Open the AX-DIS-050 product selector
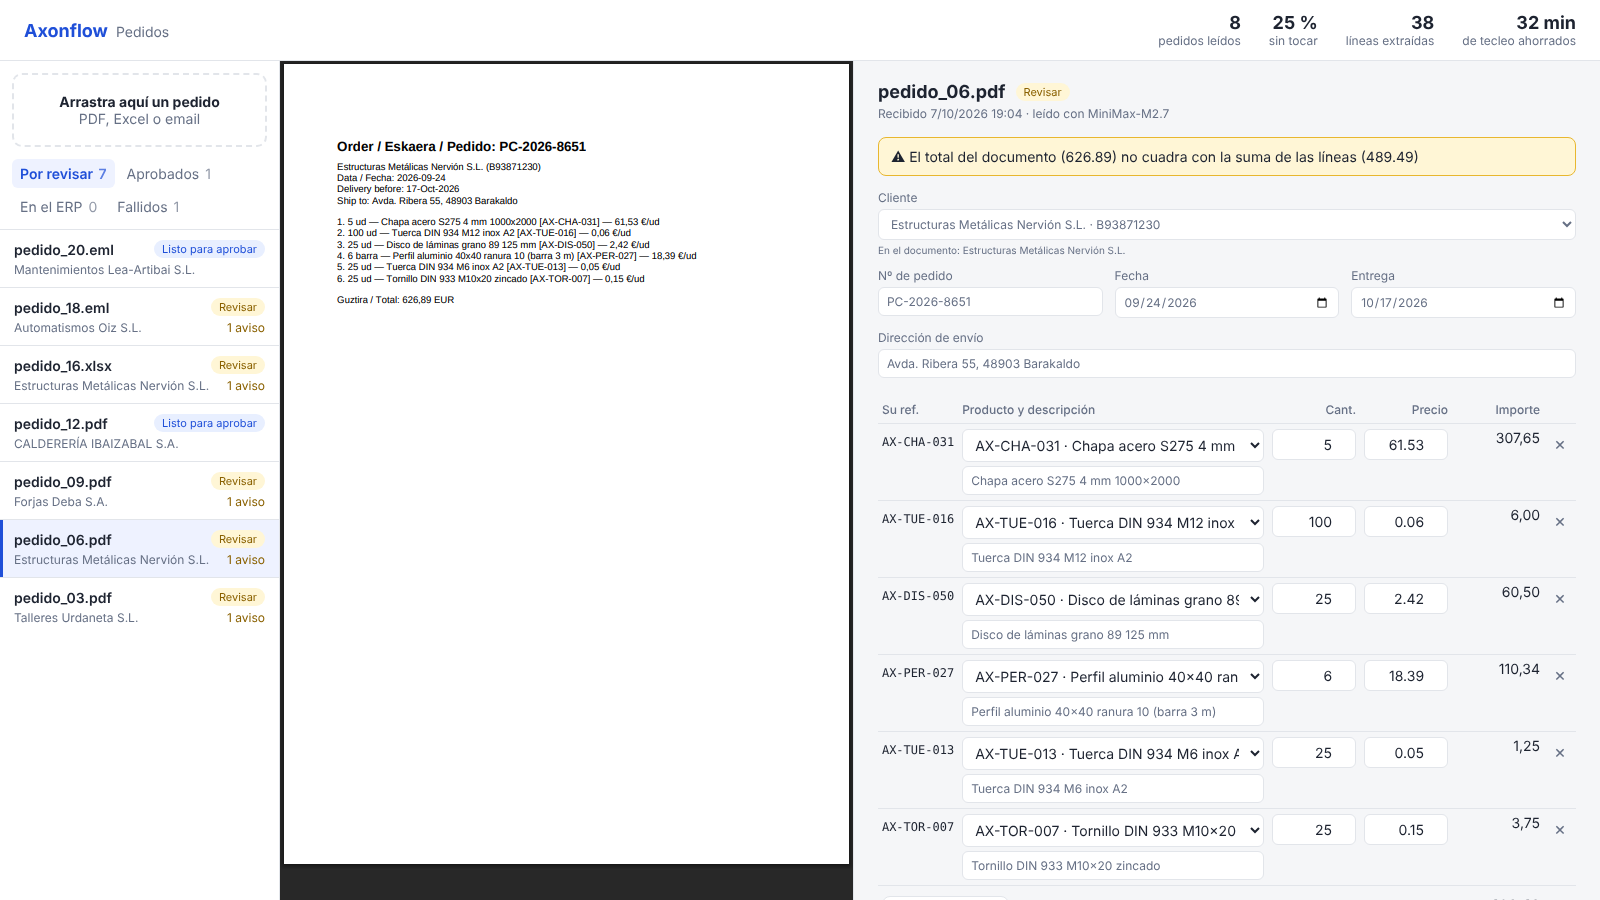 coord(1113,600)
